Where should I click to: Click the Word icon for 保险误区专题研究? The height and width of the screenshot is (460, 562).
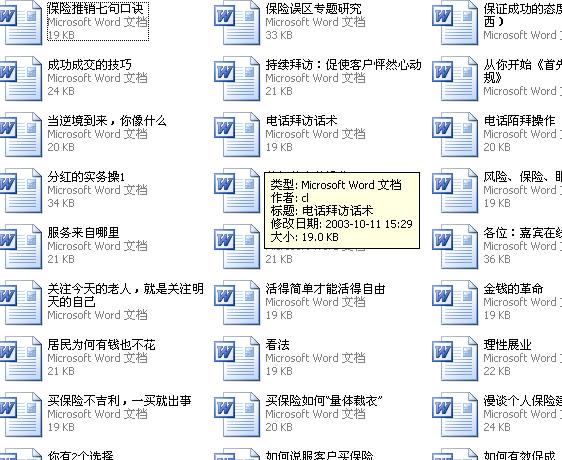point(237,23)
